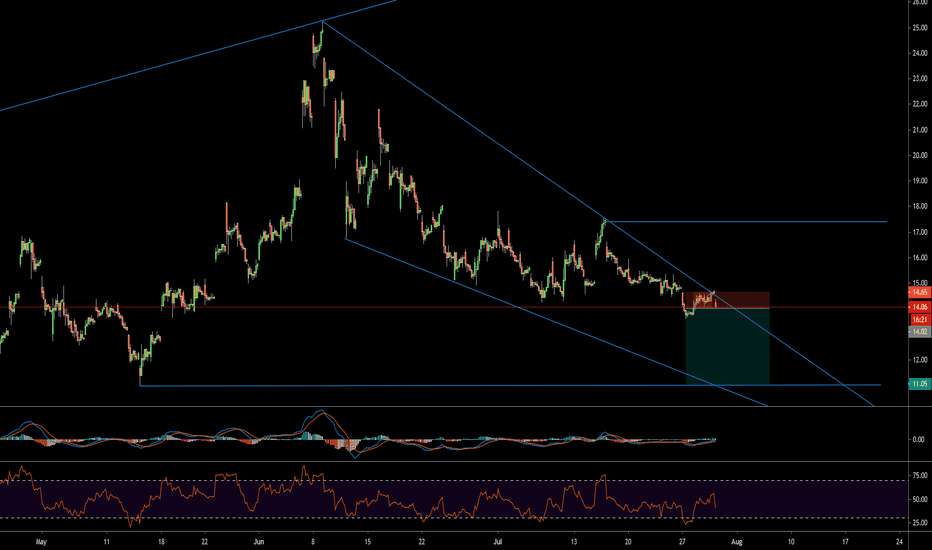Click the Aug date label on time axis
Image resolution: width=932 pixels, height=550 pixels.
click(736, 542)
